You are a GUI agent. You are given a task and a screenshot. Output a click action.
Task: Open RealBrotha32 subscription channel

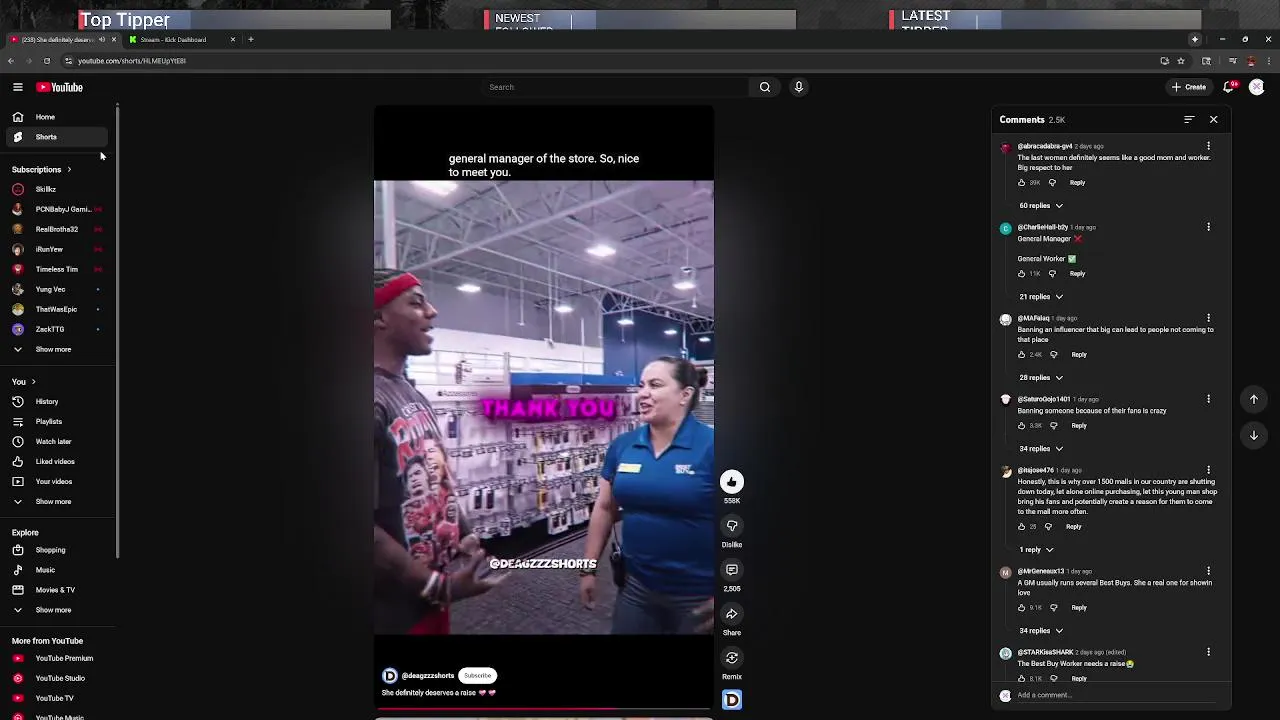click(56, 230)
